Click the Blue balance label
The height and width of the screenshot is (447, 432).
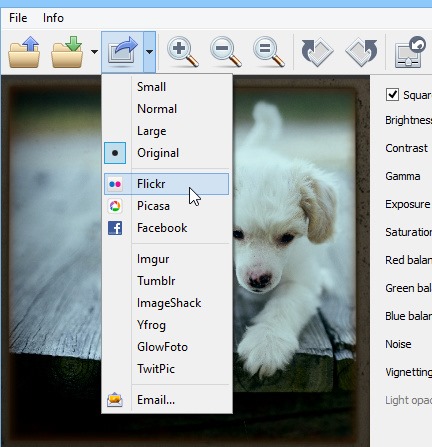point(409,316)
